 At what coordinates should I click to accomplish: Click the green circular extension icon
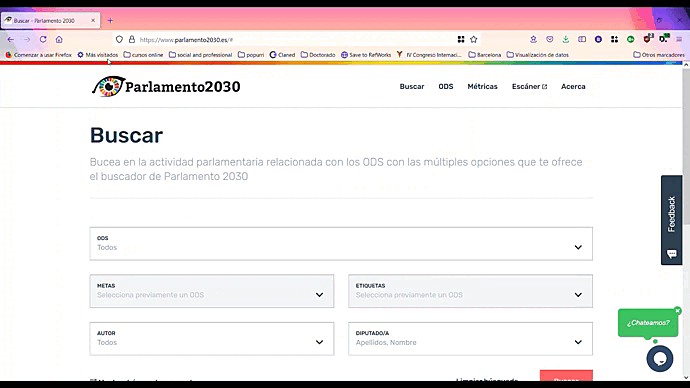click(x=631, y=39)
